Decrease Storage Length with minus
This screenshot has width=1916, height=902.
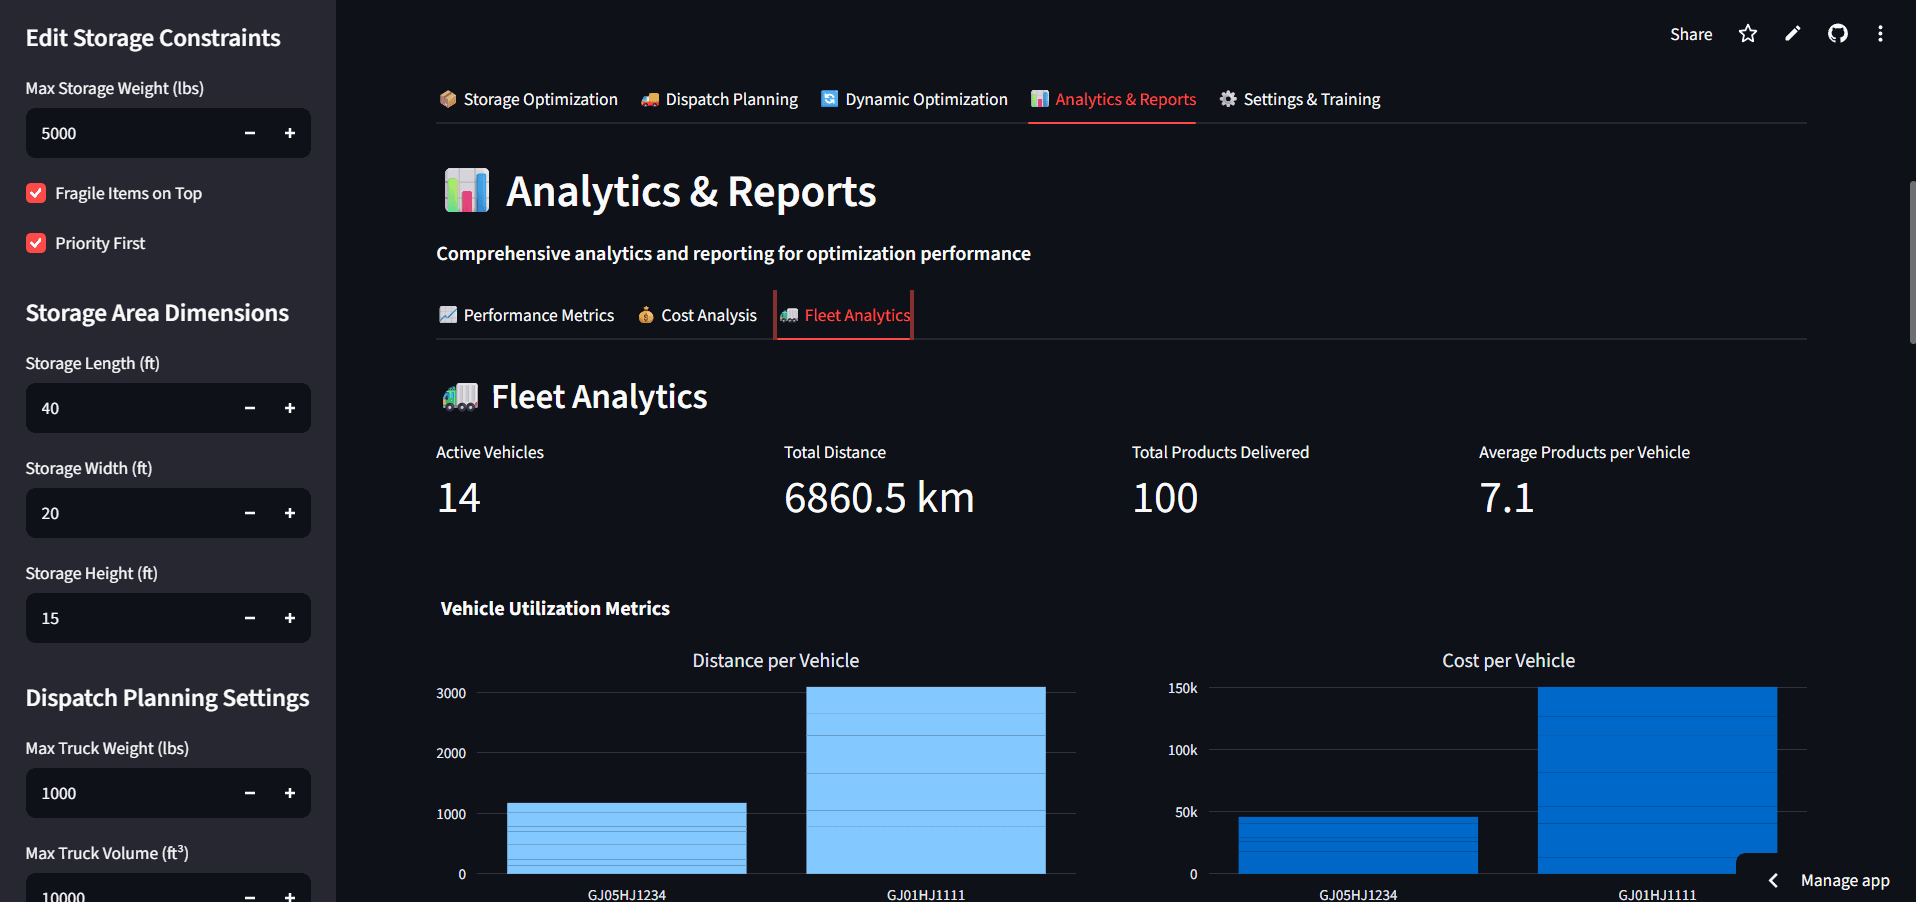tap(250, 408)
